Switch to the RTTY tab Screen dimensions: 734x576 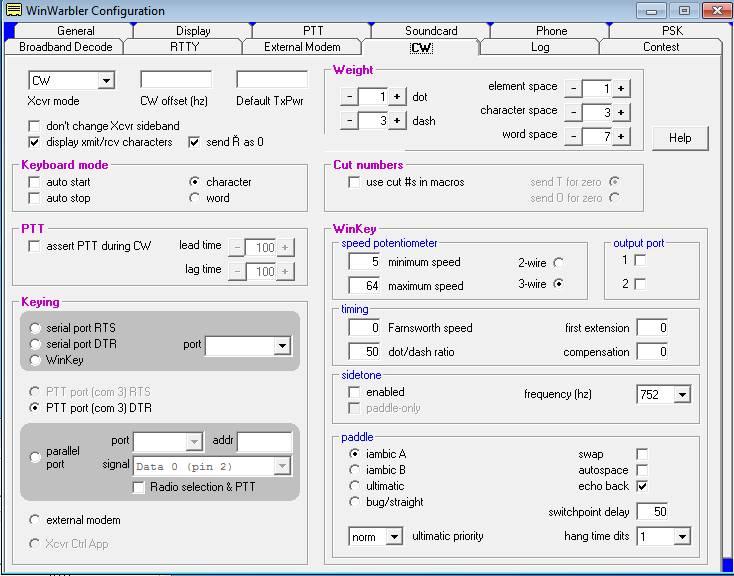pyautogui.click(x=184, y=47)
